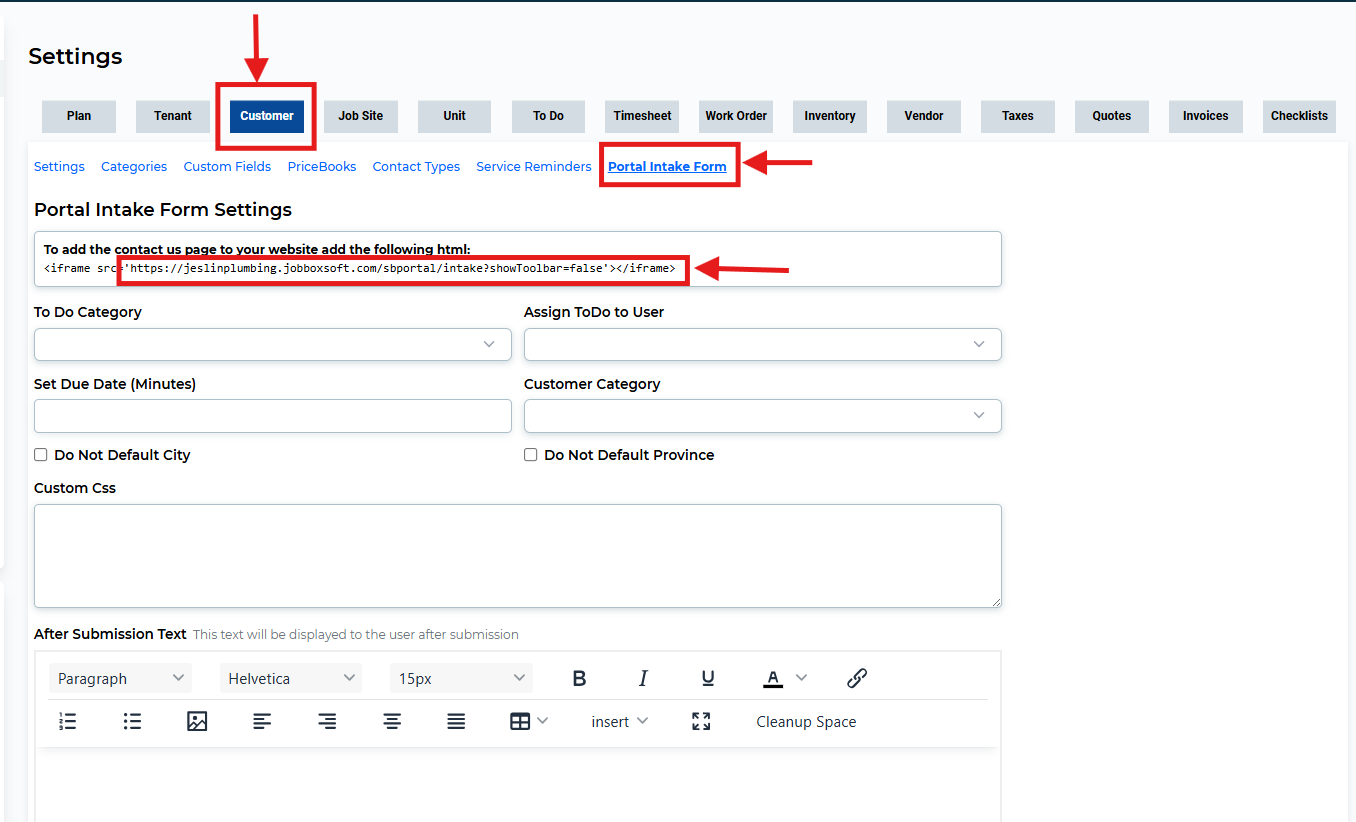Open the Custom Fields link

(227, 167)
